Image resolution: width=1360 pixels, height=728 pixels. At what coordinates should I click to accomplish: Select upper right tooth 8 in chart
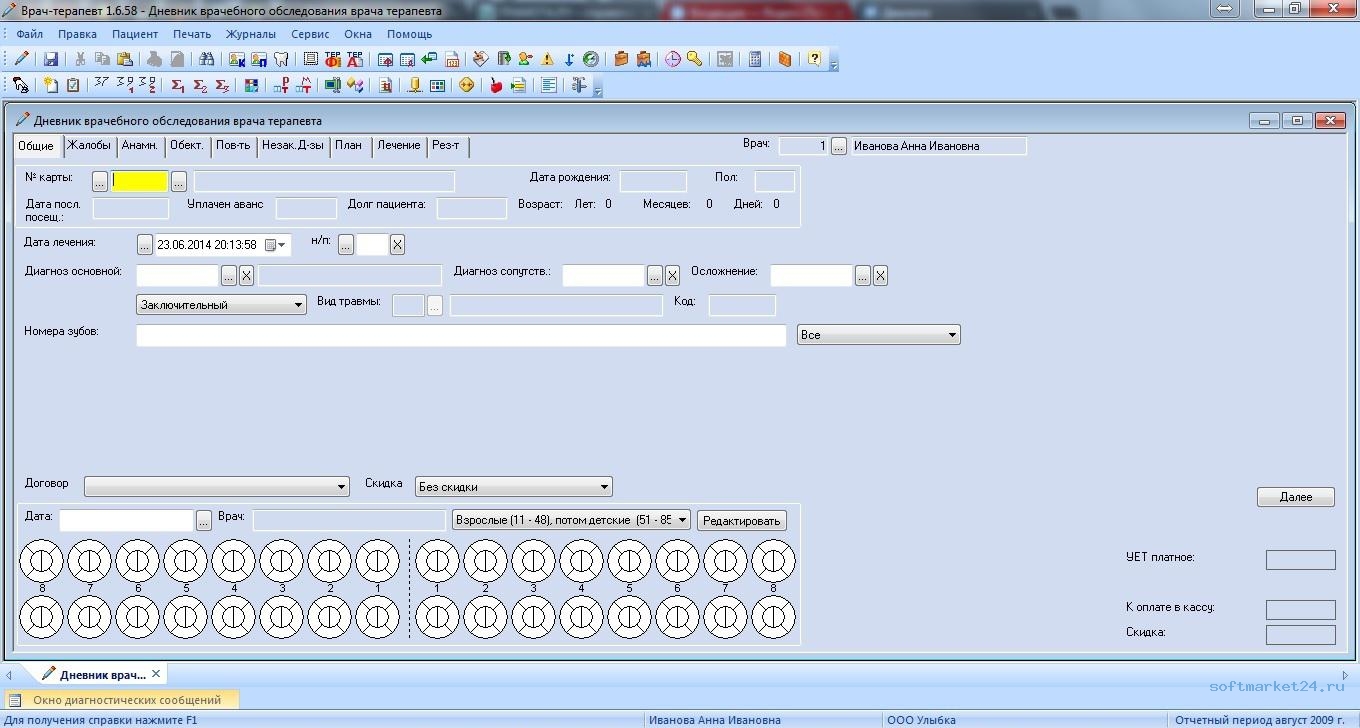(773, 561)
